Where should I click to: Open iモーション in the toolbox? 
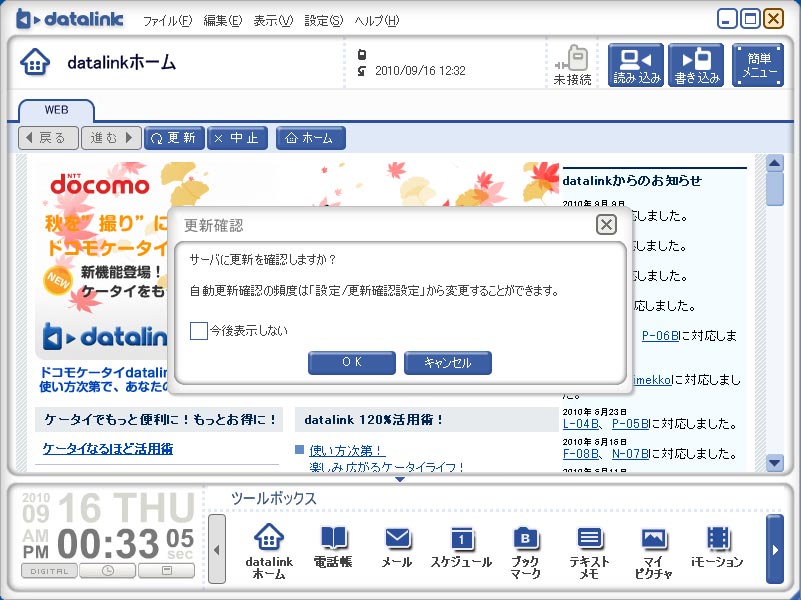(717, 547)
